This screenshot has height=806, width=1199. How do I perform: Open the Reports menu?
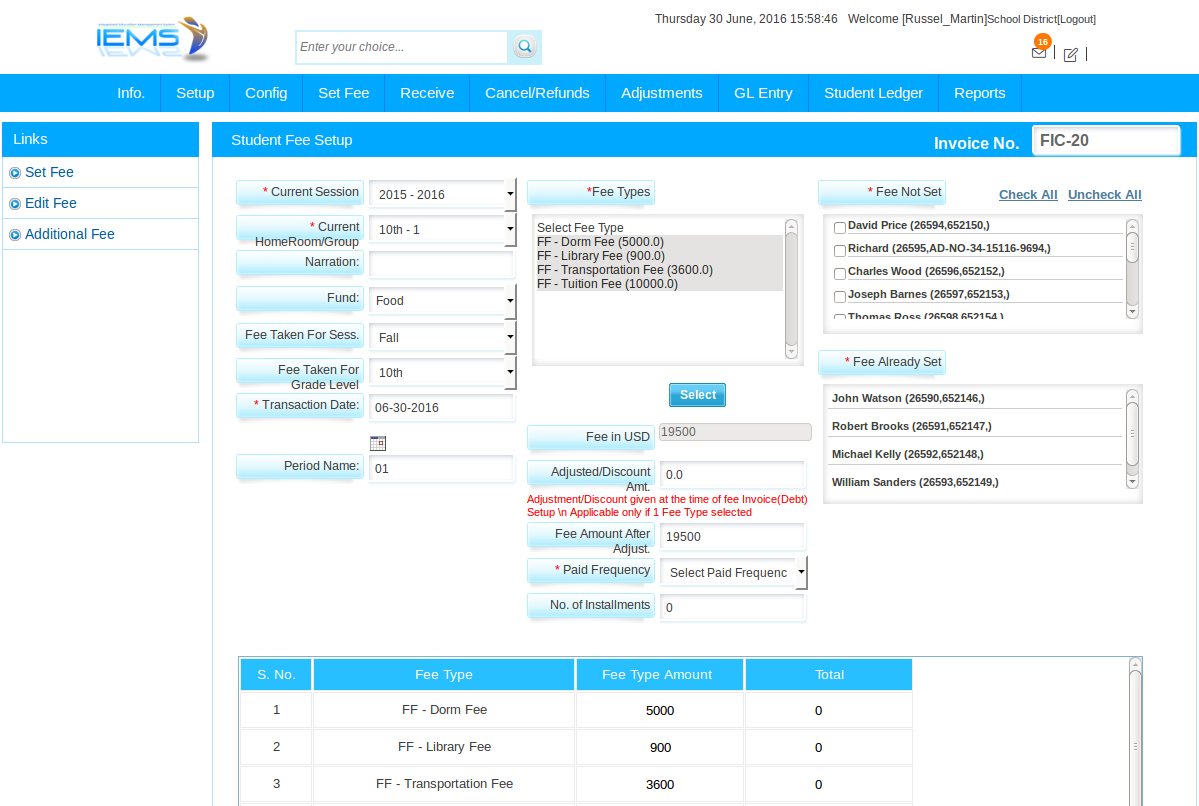[980, 93]
